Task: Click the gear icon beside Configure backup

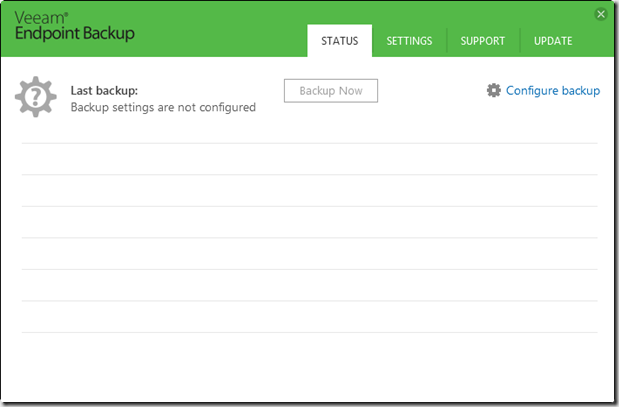Action: click(493, 90)
